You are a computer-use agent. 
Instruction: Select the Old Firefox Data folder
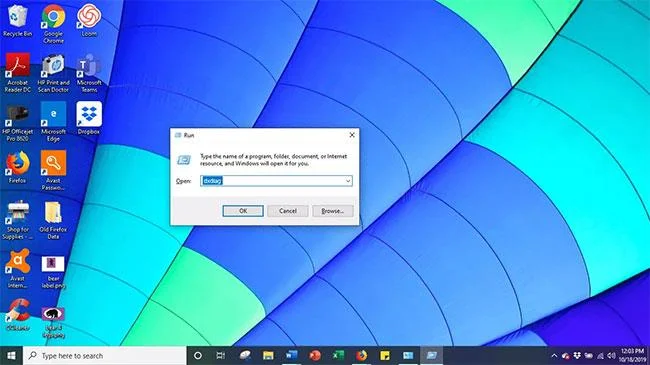[53, 220]
